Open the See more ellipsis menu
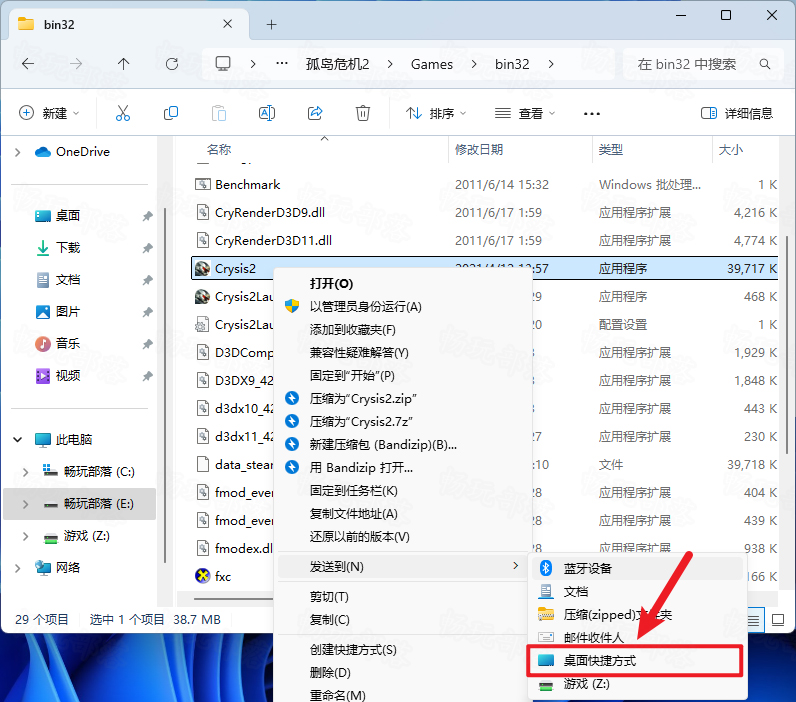 tap(592, 114)
